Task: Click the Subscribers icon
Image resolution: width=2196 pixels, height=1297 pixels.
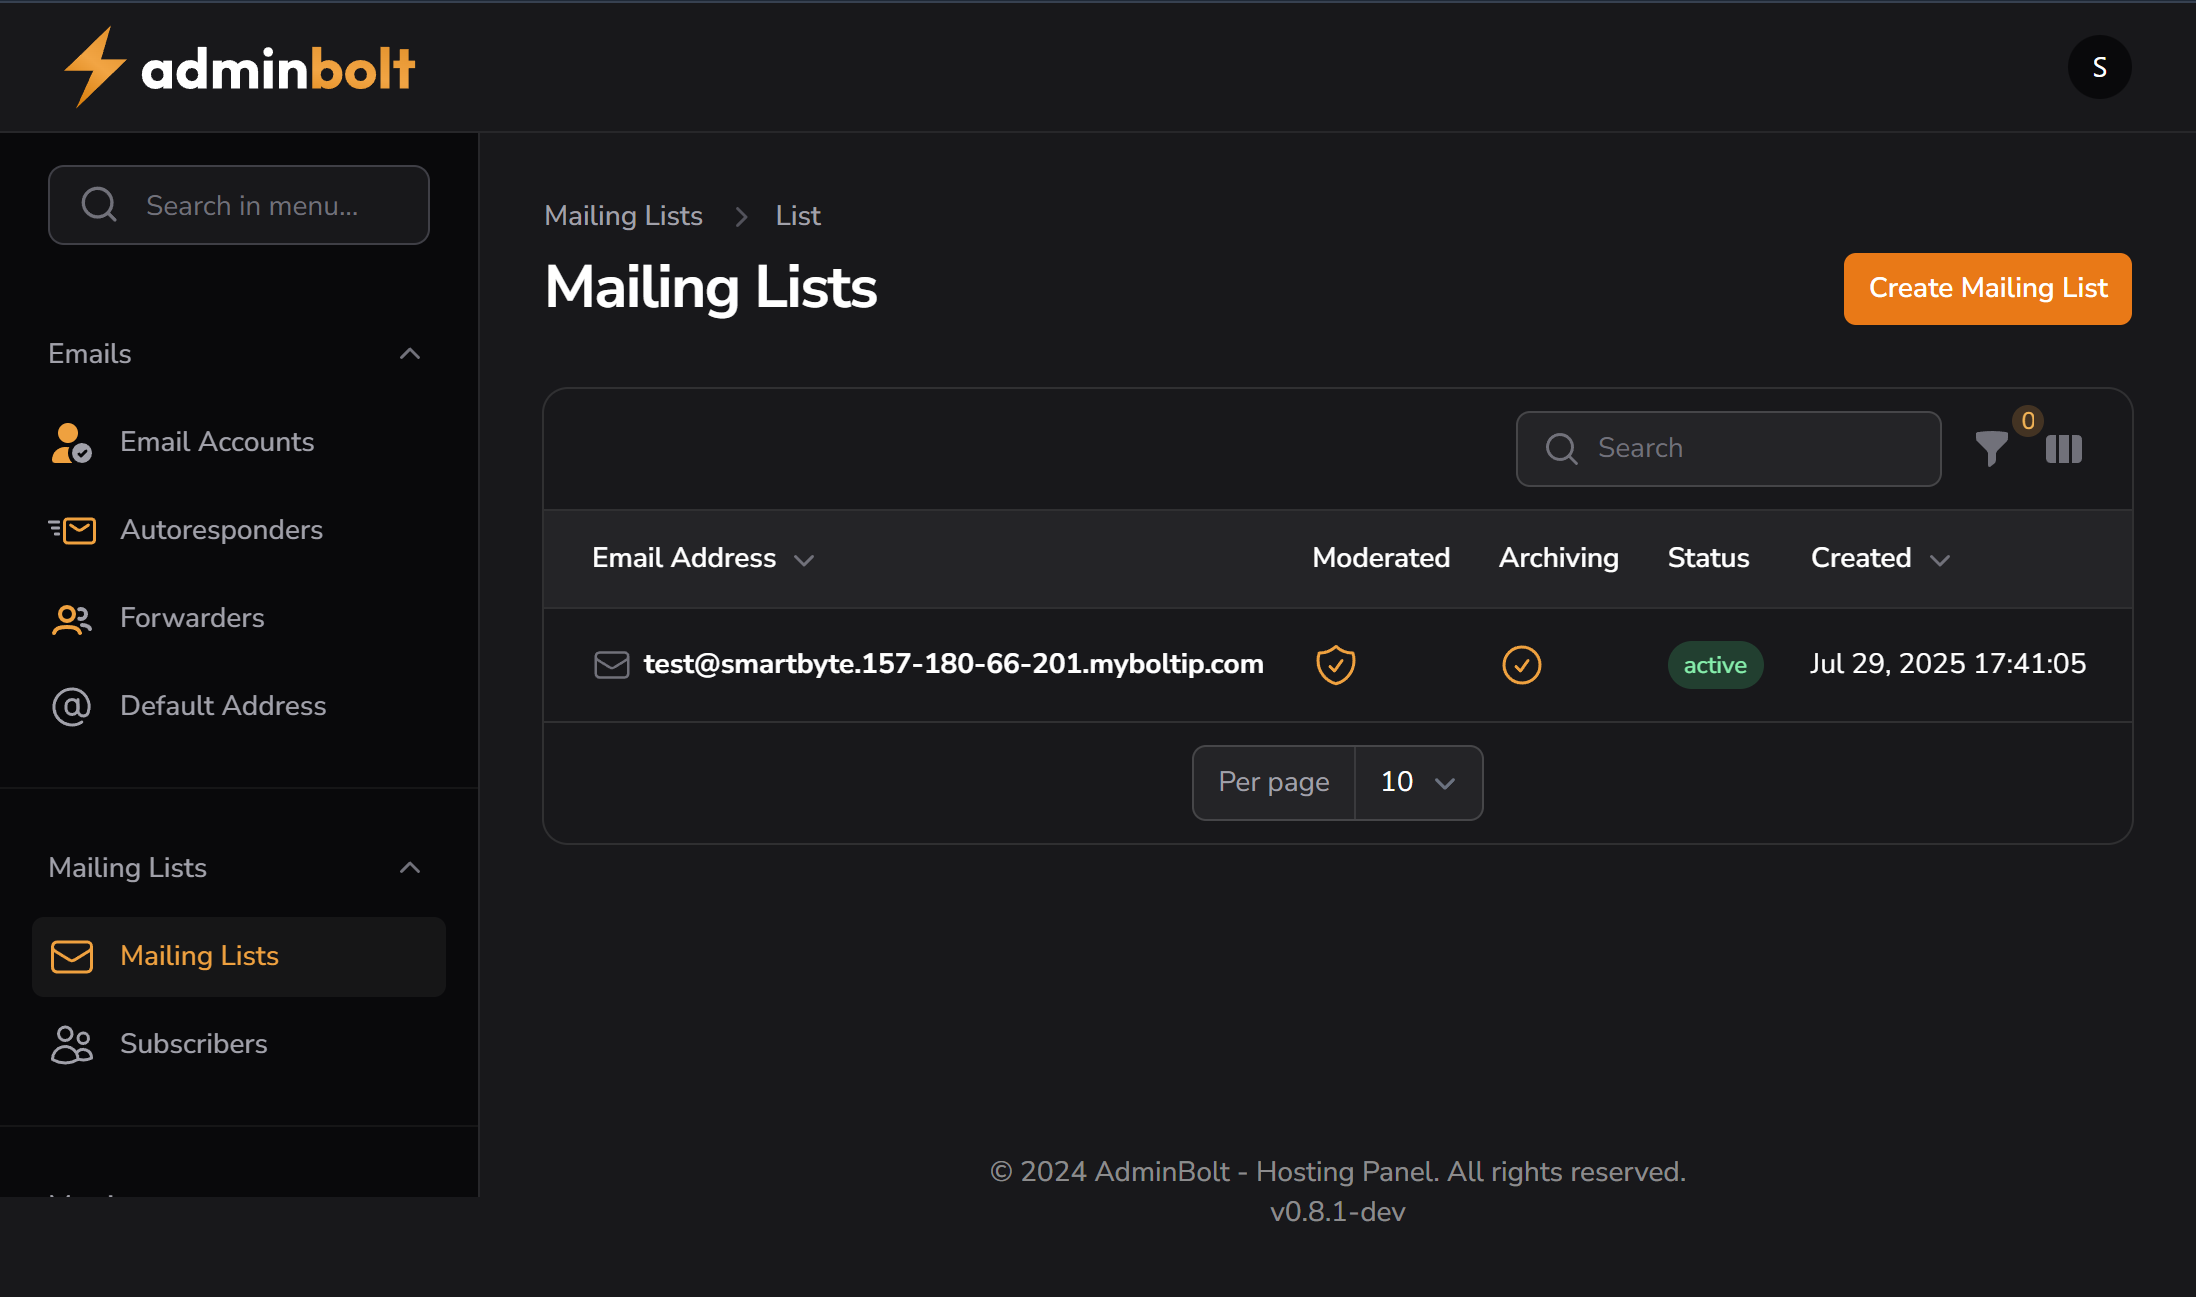Action: pyautogui.click(x=70, y=1044)
